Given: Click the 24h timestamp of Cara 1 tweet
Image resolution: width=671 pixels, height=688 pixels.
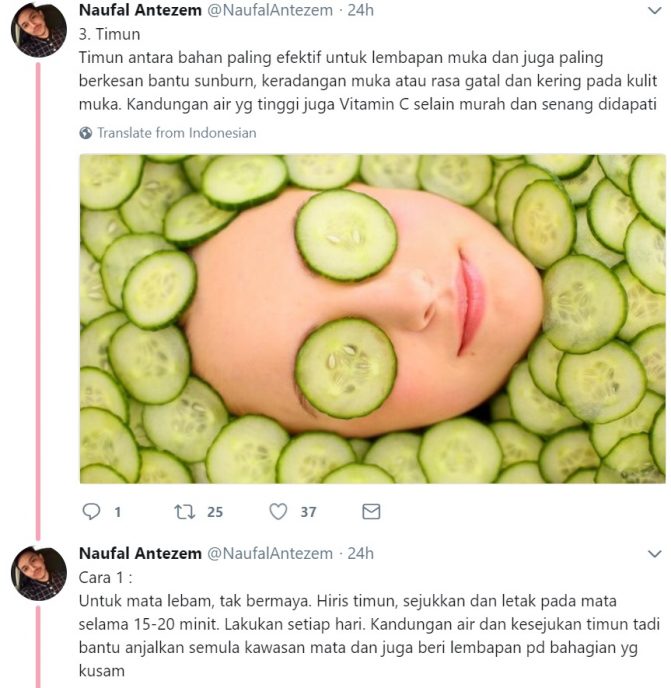Looking at the screenshot, I should 360,553.
